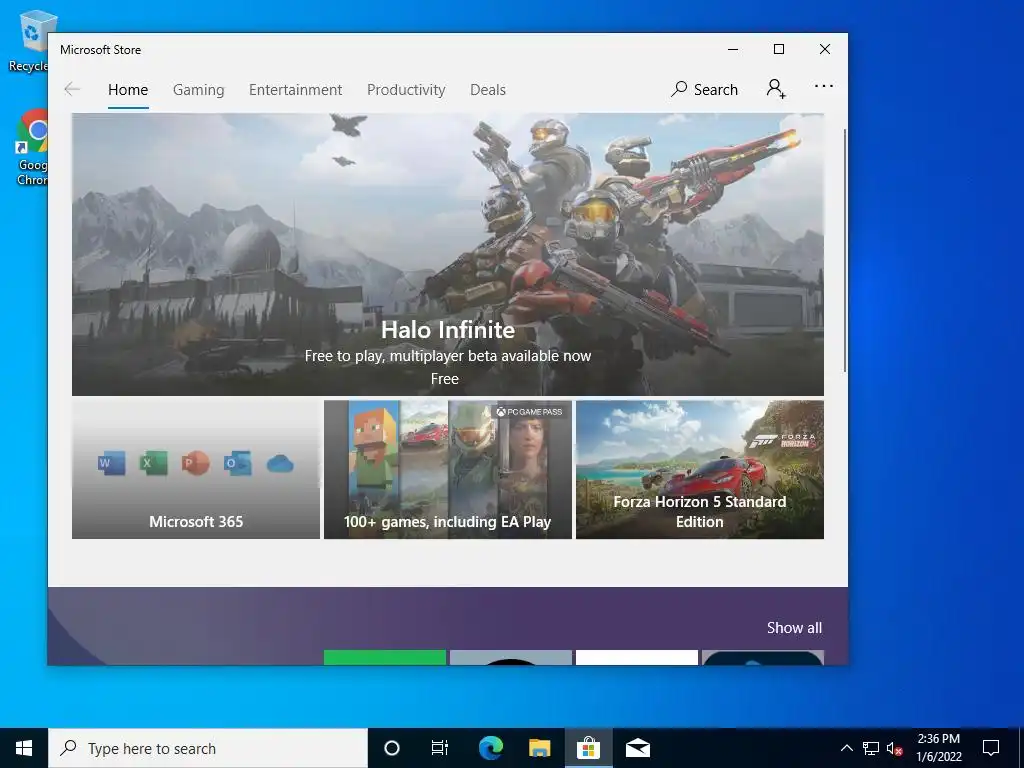Select the Recycle Bin desktop icon
This screenshot has width=1024, height=768.
(29, 40)
